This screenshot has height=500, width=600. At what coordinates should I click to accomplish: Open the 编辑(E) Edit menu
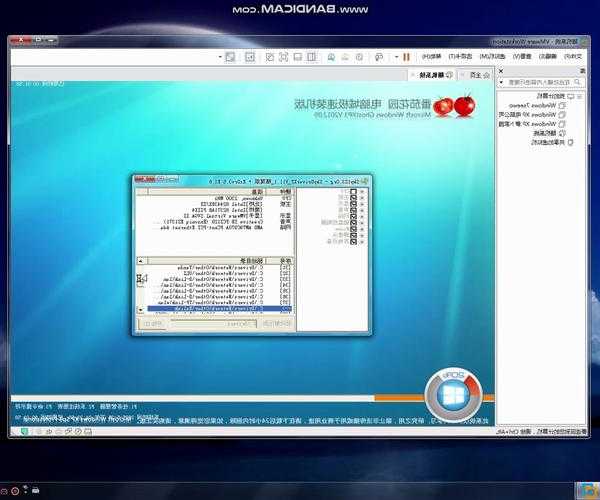click(548, 56)
